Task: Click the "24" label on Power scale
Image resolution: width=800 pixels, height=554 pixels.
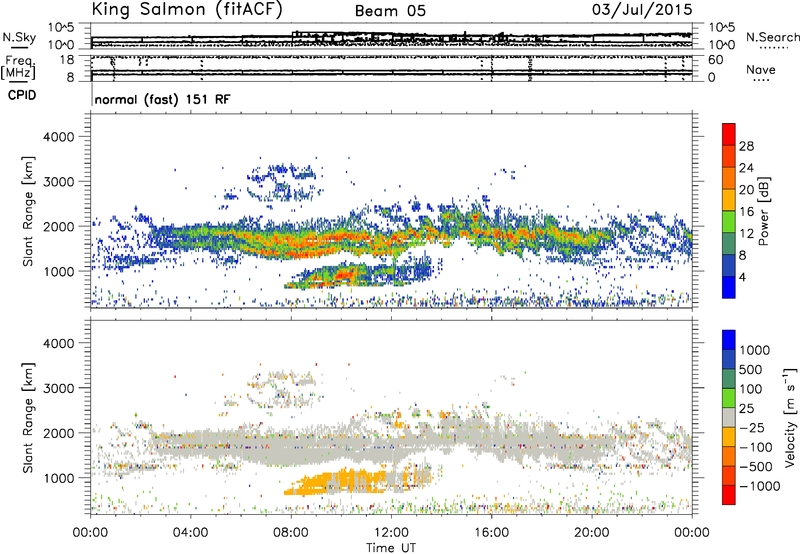Action: [746, 168]
